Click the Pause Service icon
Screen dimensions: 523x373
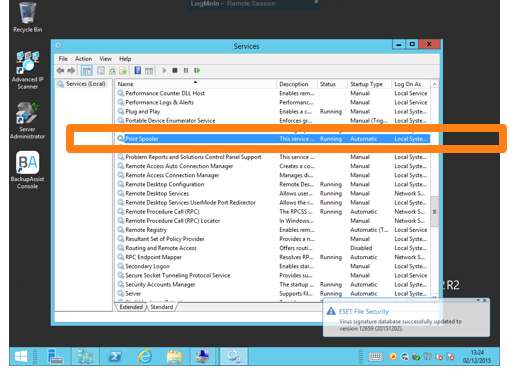point(186,70)
